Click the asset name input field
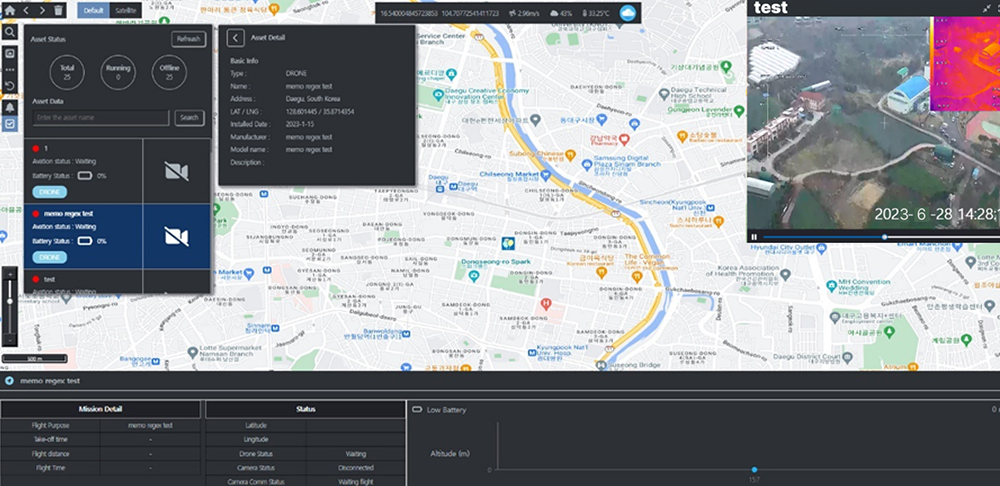1000x486 pixels. click(x=100, y=117)
